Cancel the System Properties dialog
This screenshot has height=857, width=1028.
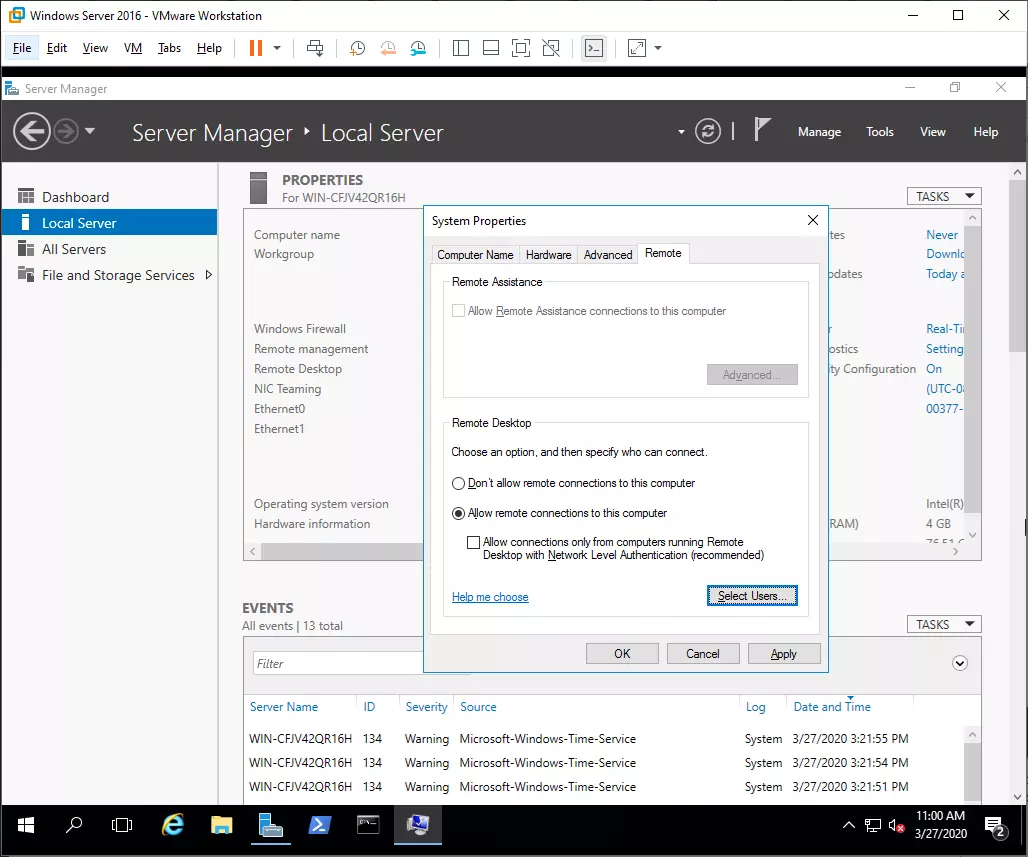coord(703,654)
